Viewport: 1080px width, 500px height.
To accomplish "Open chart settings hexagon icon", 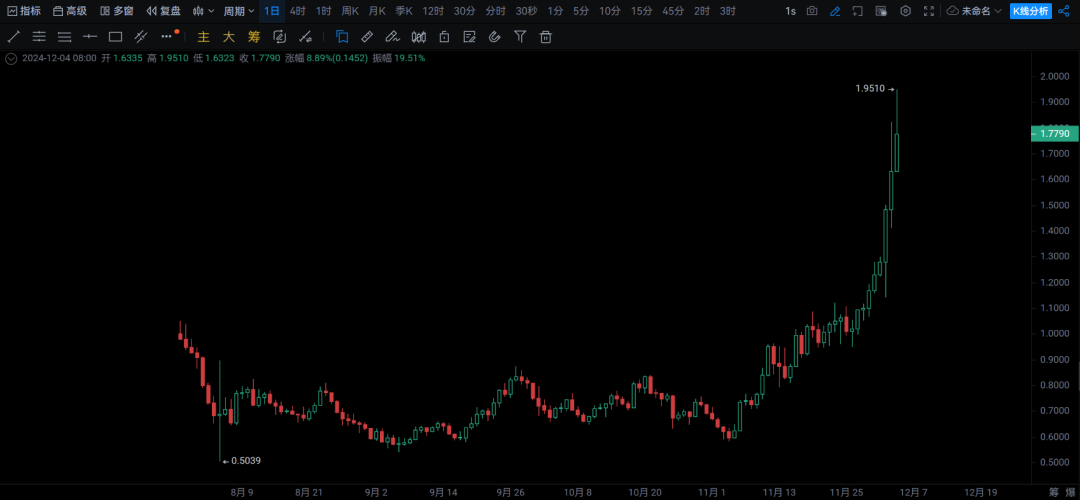I will point(905,11).
